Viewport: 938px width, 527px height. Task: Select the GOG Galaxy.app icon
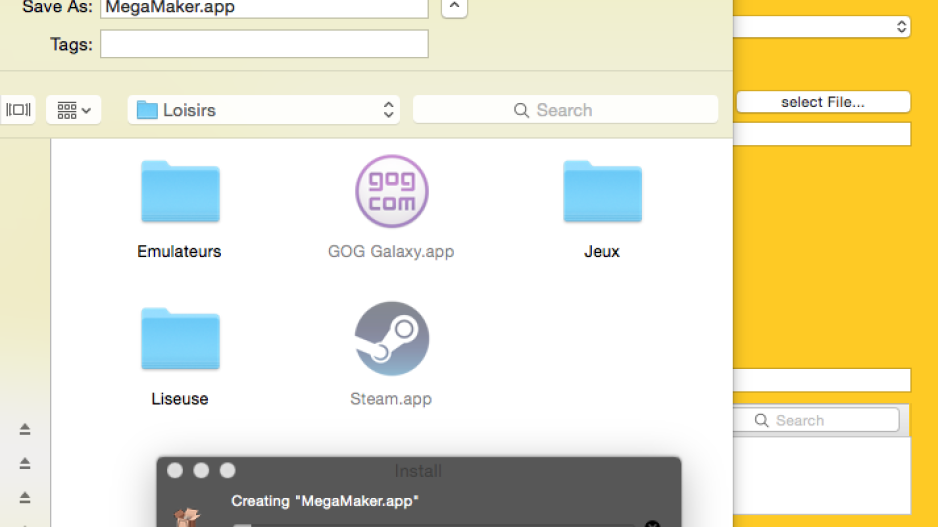392,191
